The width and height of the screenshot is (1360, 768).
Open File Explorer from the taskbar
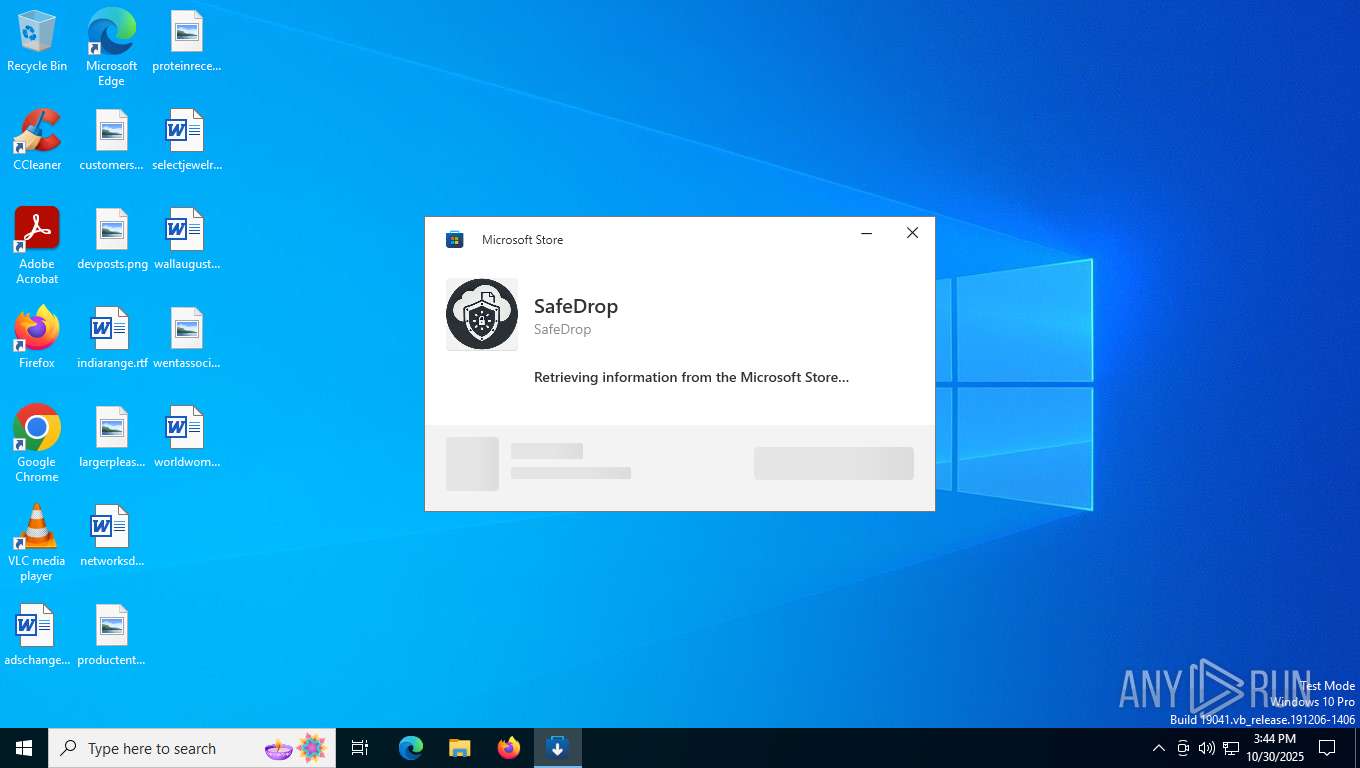coord(459,748)
